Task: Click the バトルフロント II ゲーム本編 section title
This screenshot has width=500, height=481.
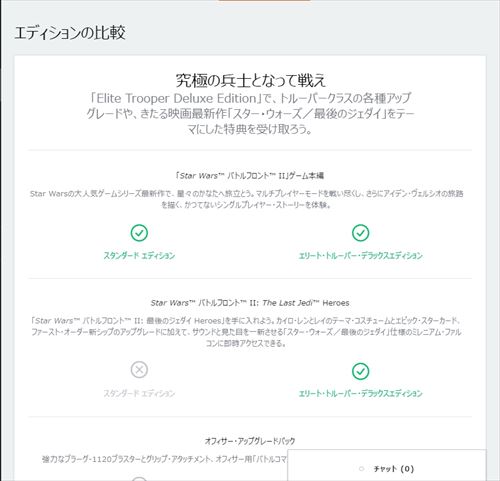Action: coord(250,176)
